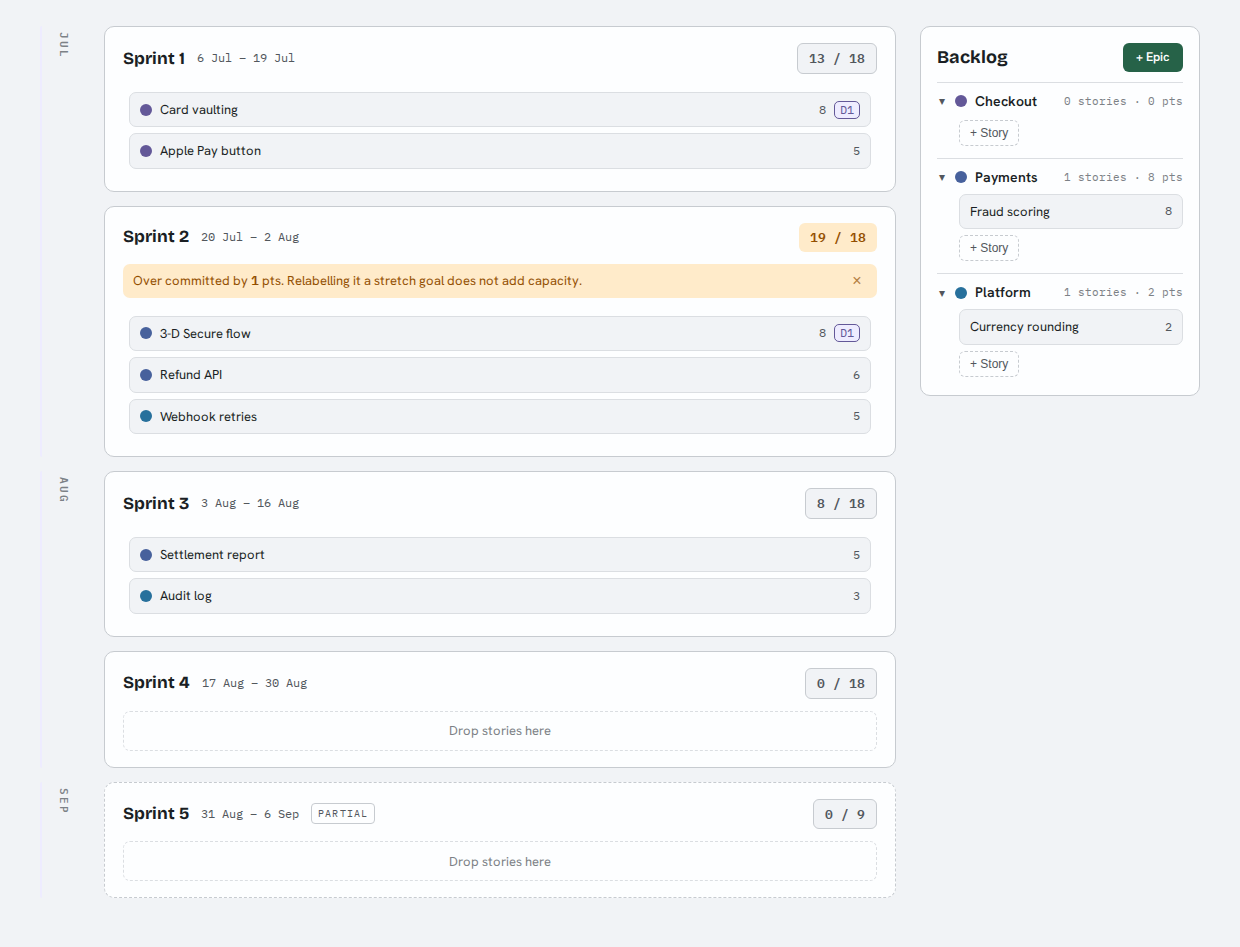Select the Apple Pay button story
Screen dimensions: 1240x947
pyautogui.click(x=500, y=151)
